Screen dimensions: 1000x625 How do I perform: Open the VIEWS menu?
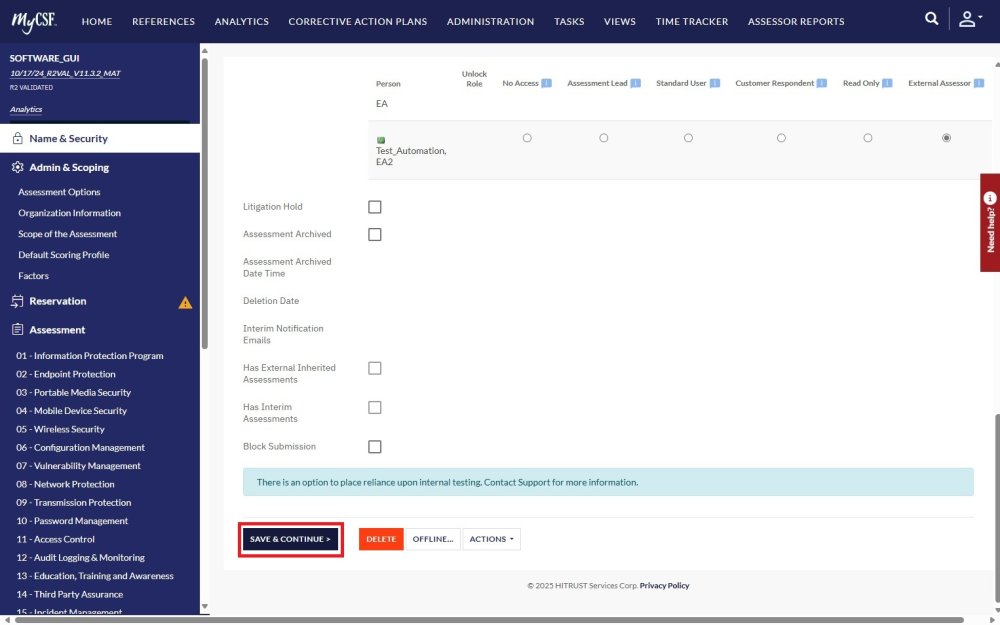[x=620, y=21]
